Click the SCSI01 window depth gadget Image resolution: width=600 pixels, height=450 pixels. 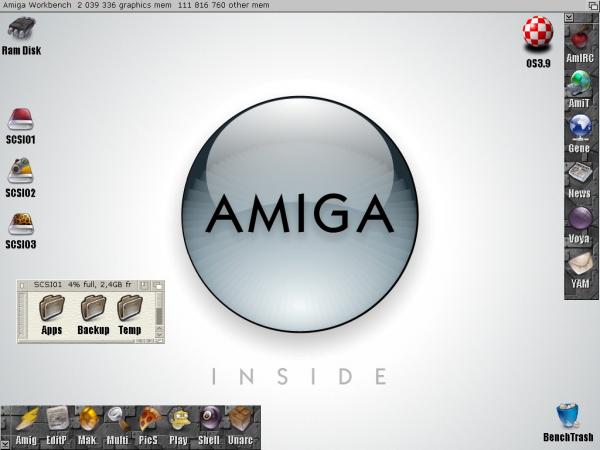(x=158, y=285)
